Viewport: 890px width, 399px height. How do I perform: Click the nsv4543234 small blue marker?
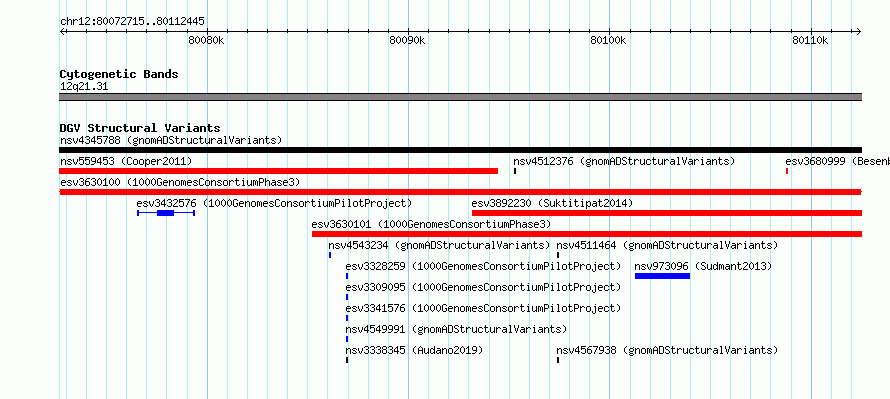point(330,255)
